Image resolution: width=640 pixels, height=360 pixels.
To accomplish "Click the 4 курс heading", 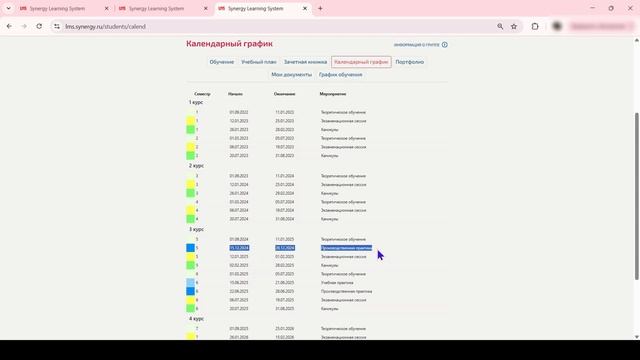I will [x=196, y=319].
